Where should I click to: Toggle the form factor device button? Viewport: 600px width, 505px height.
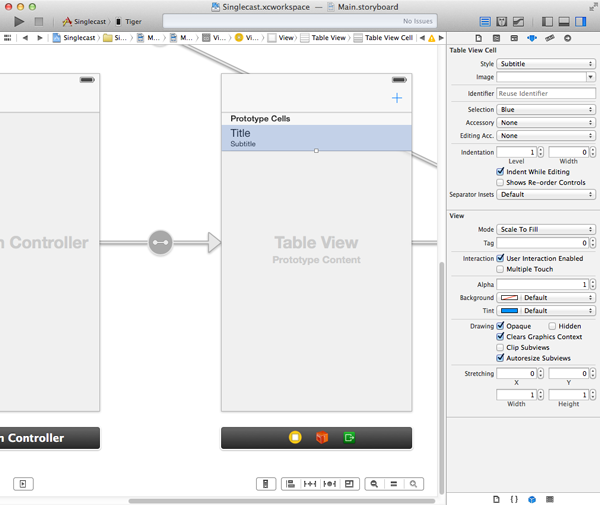click(x=266, y=484)
